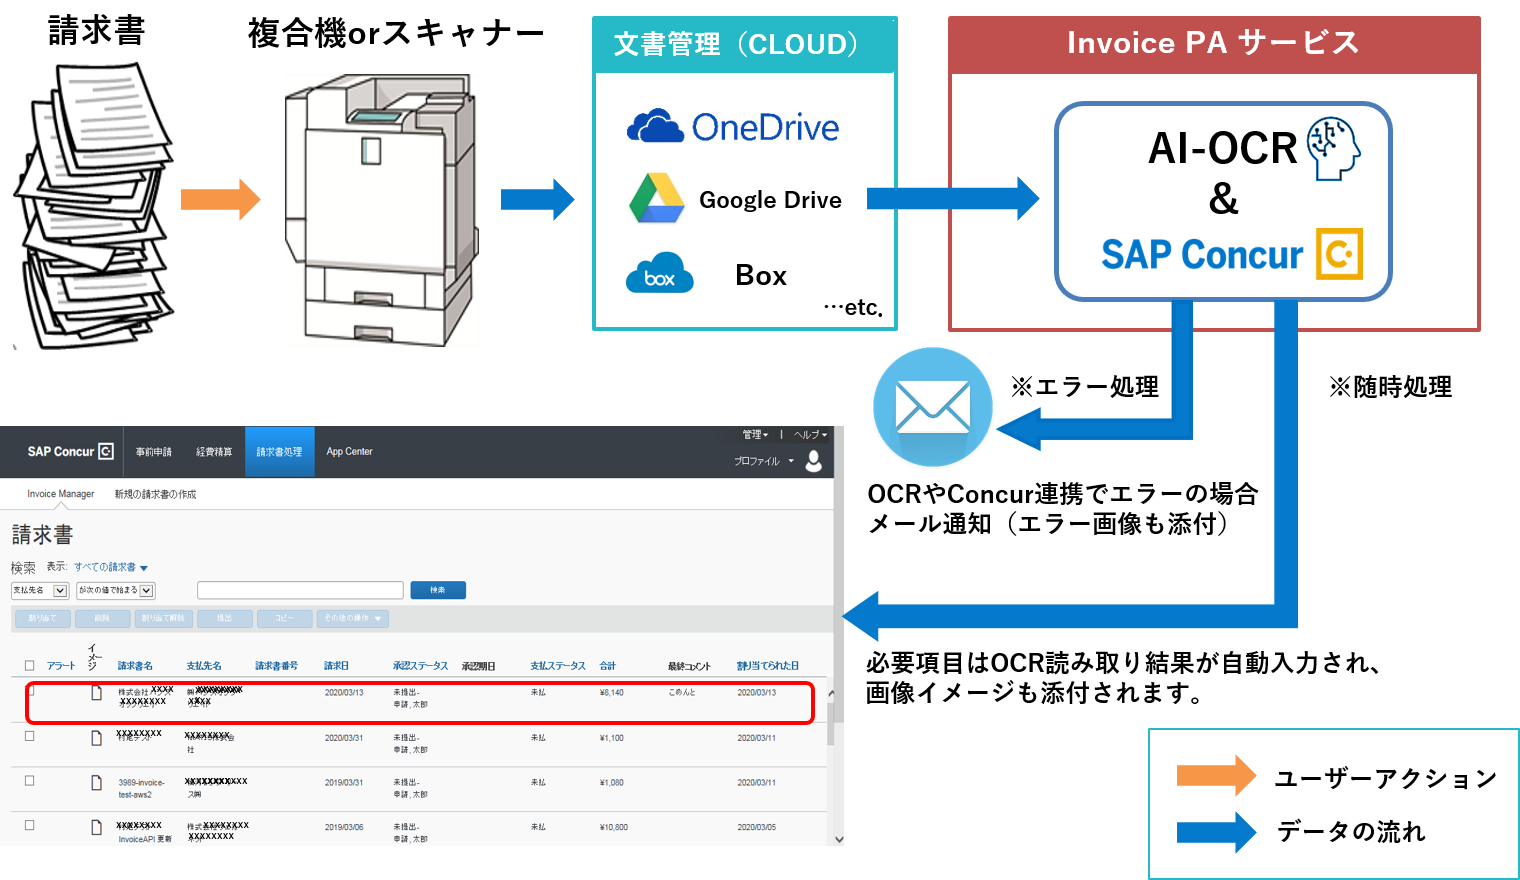Click the ¥1,100 total amount cell
Screen dimensions: 1520x880
(x=611, y=738)
